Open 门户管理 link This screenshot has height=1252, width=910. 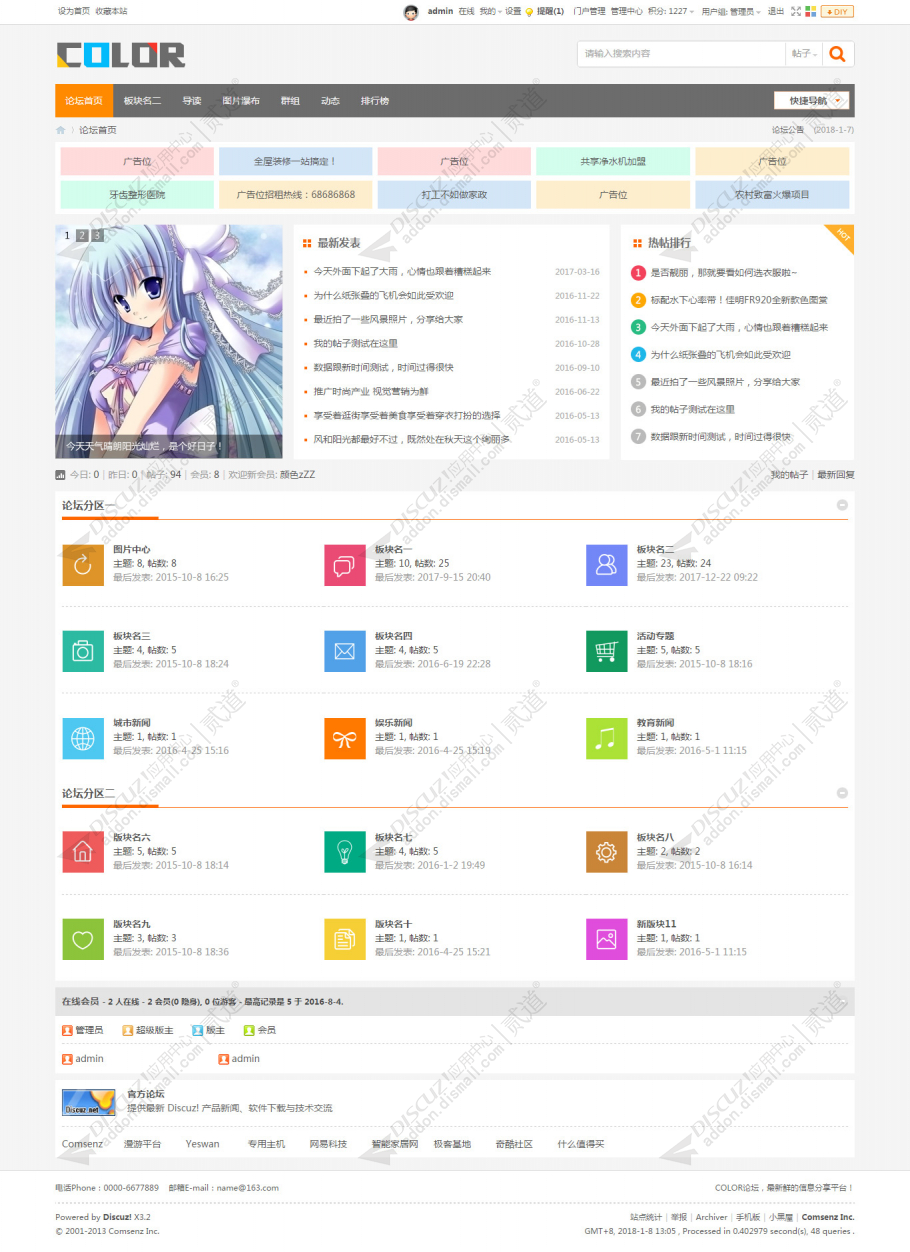click(x=589, y=12)
